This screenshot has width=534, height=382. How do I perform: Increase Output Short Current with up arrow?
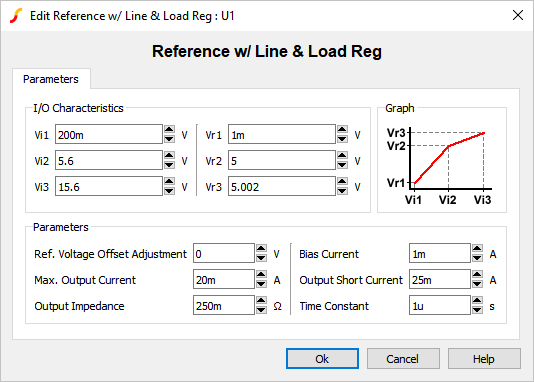click(477, 275)
